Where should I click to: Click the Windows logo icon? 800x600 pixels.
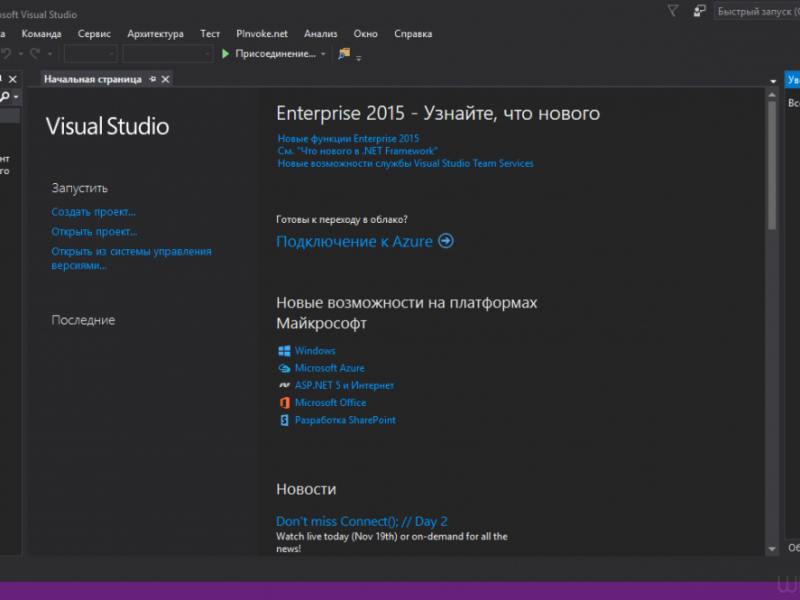tap(284, 351)
